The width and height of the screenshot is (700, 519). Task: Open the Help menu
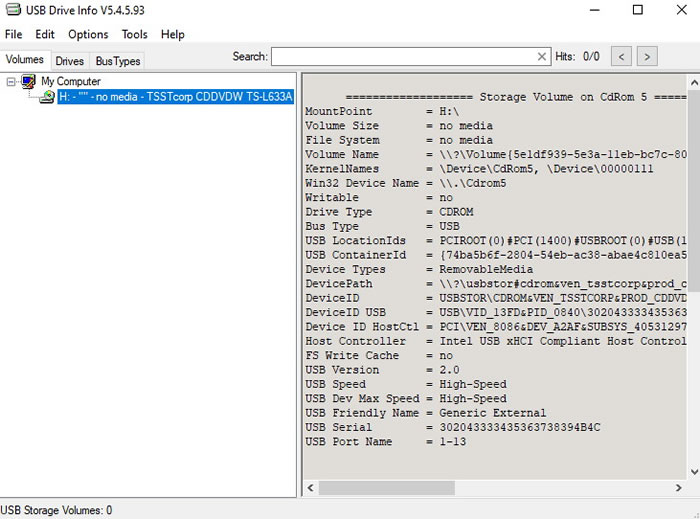(x=173, y=34)
